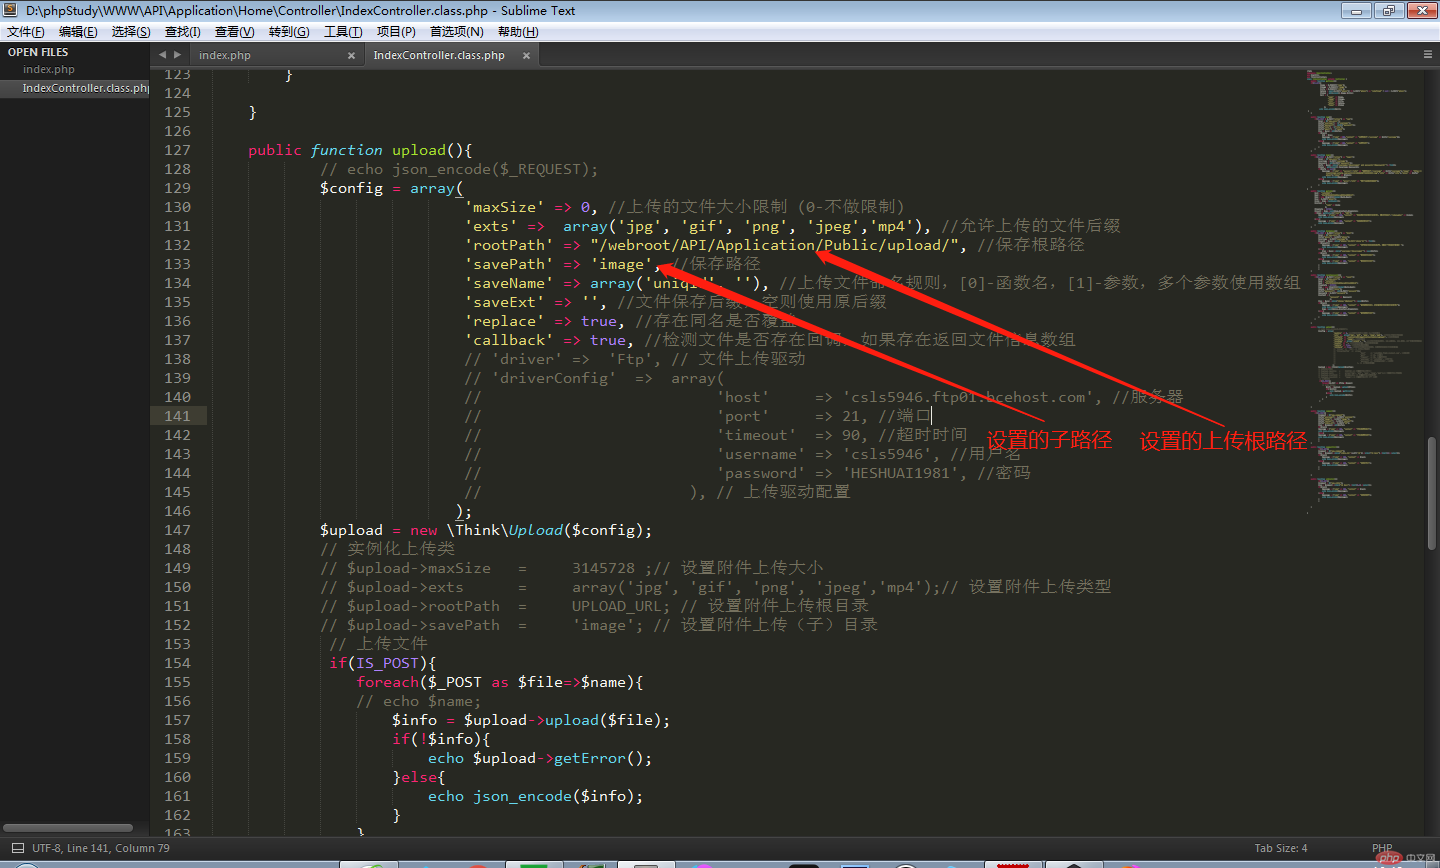Open the 编辑(E) menu
Screen dimensions: 1440x868
pos(78,31)
